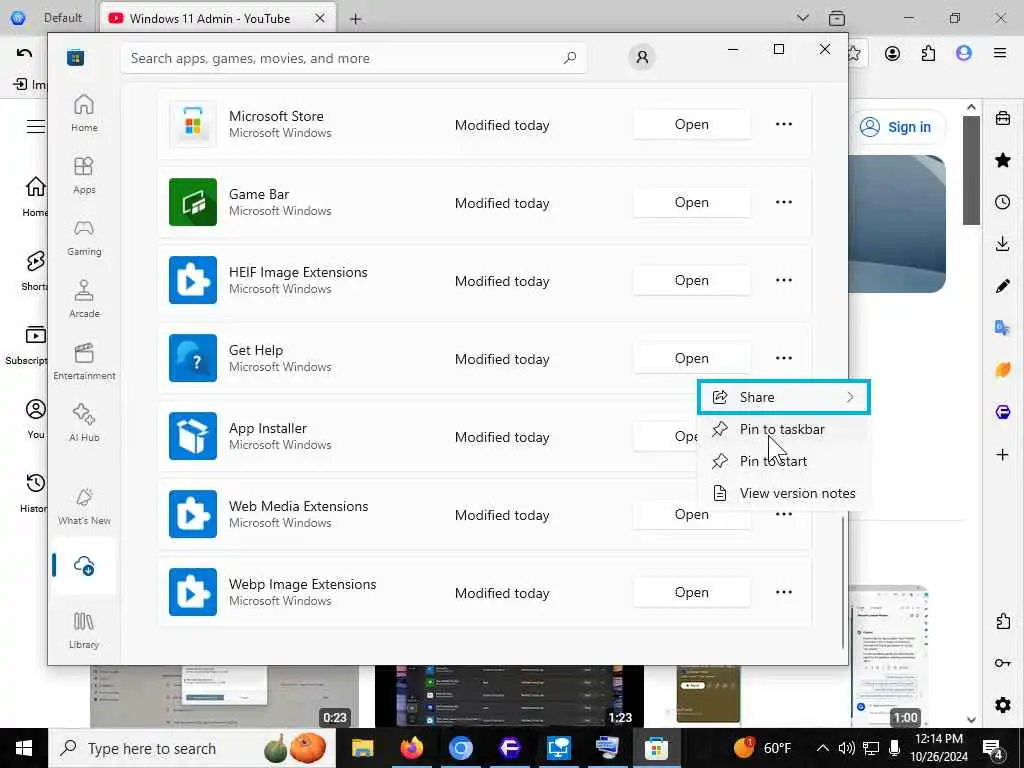
Task: Open the Arcade section in Store sidebar
Action: (x=84, y=299)
